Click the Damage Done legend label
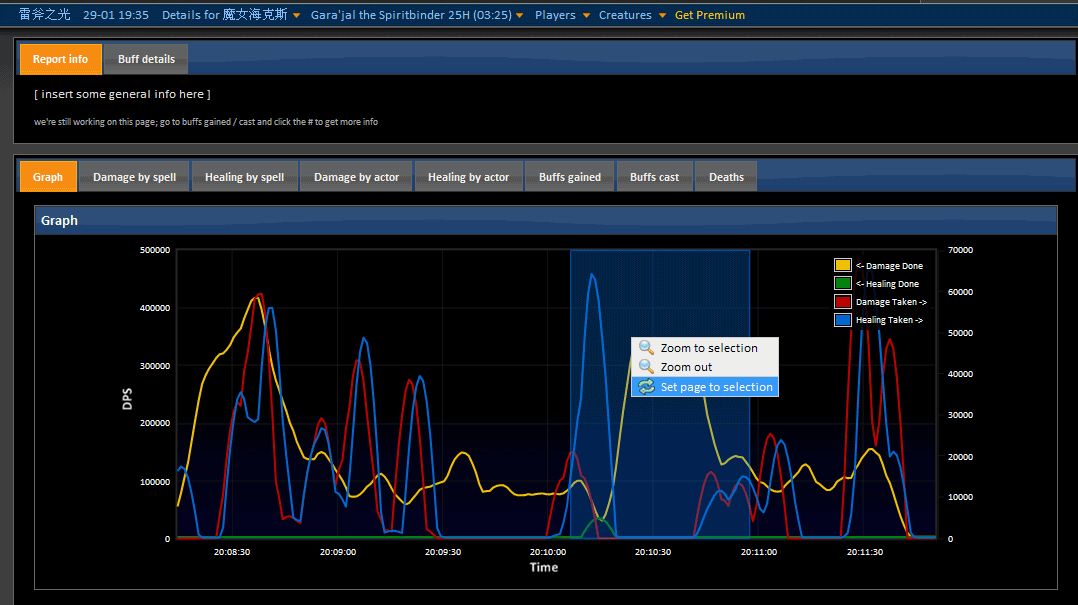The image size is (1078, 605). tap(890, 266)
